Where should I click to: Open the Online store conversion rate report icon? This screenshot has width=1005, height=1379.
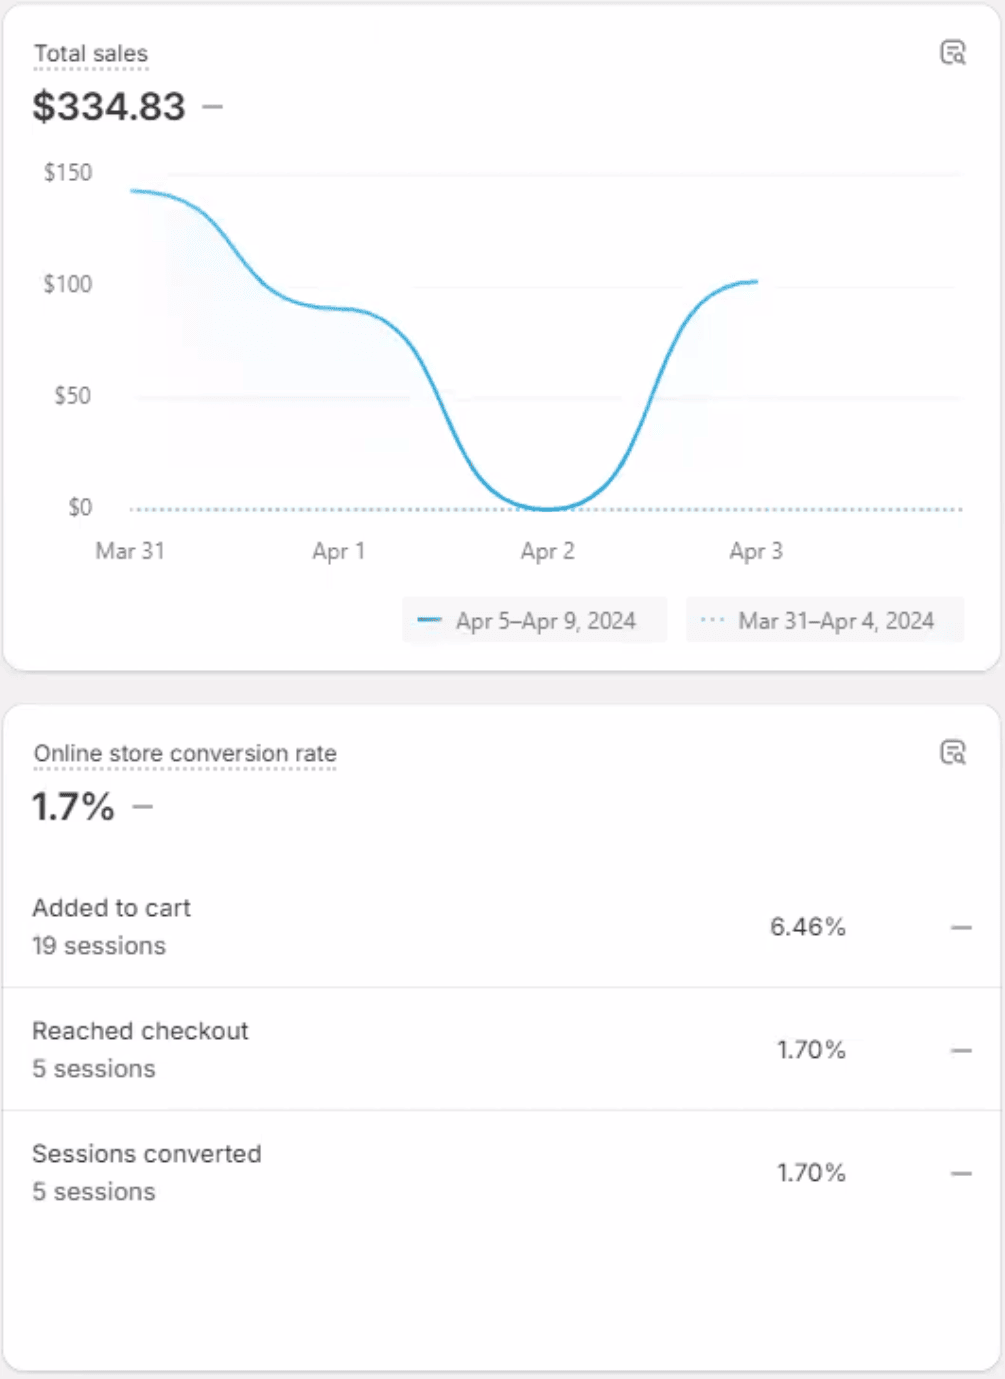(953, 752)
